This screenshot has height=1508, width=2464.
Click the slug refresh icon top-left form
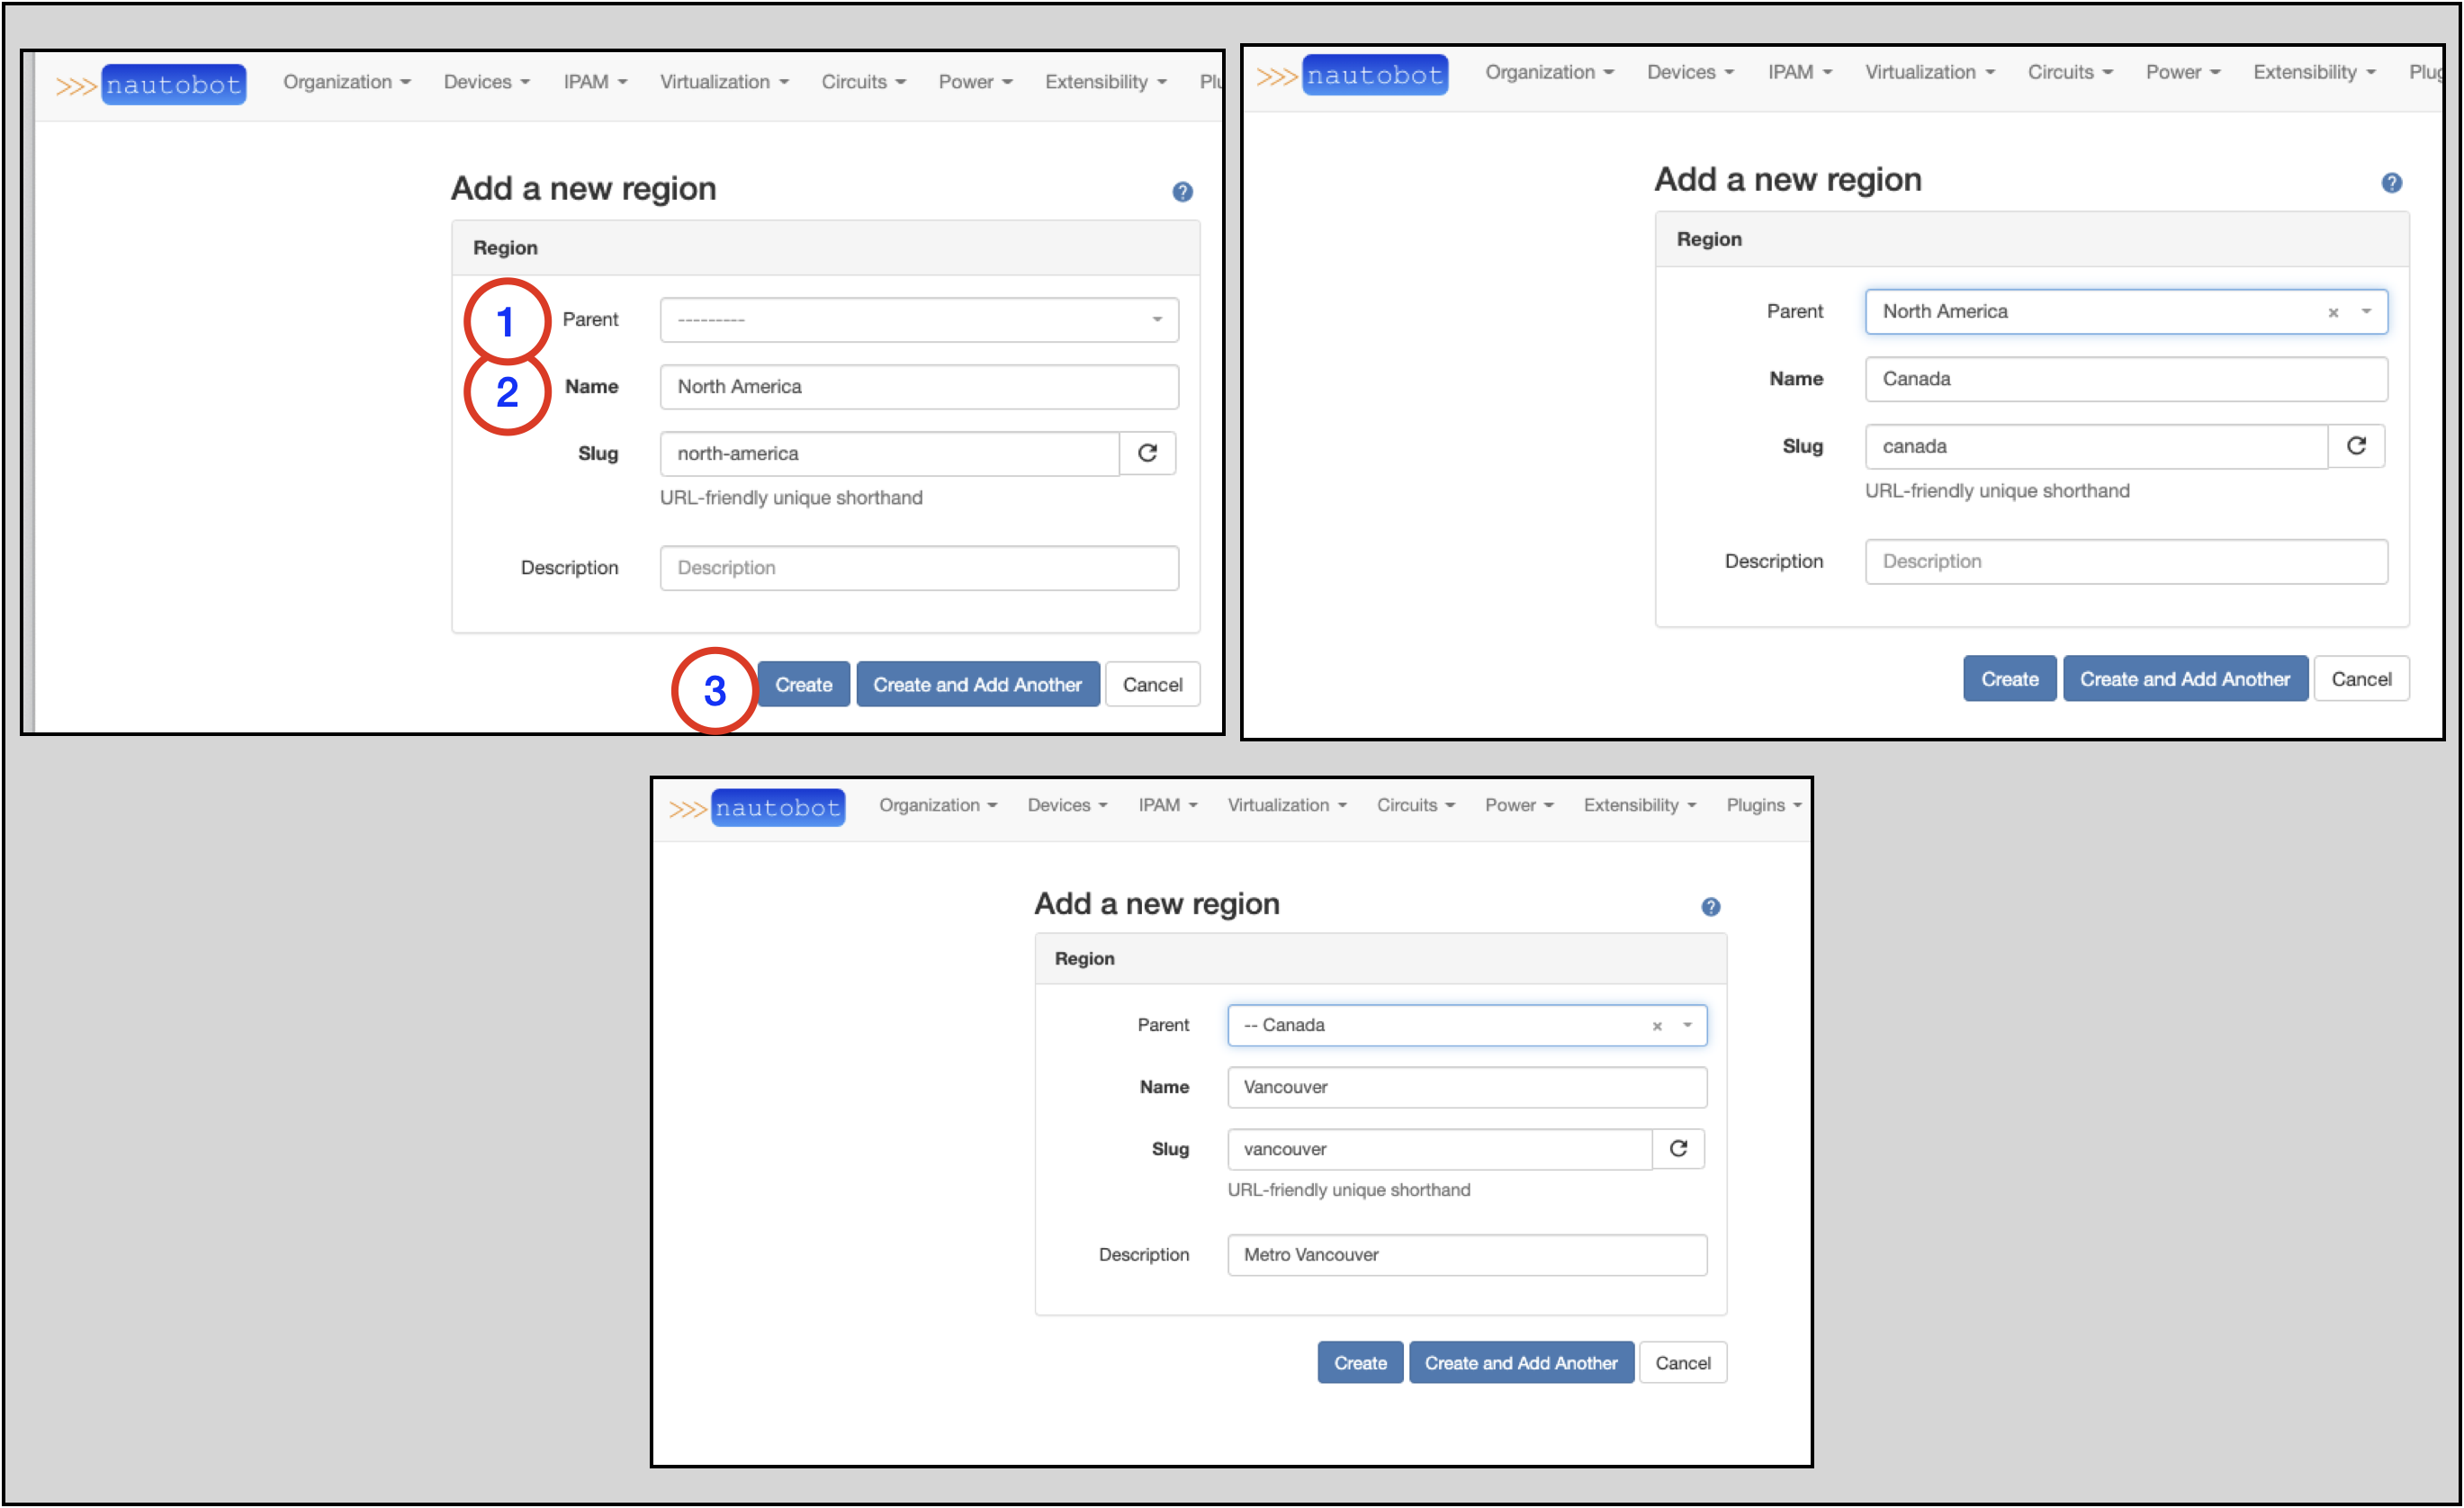click(1146, 454)
